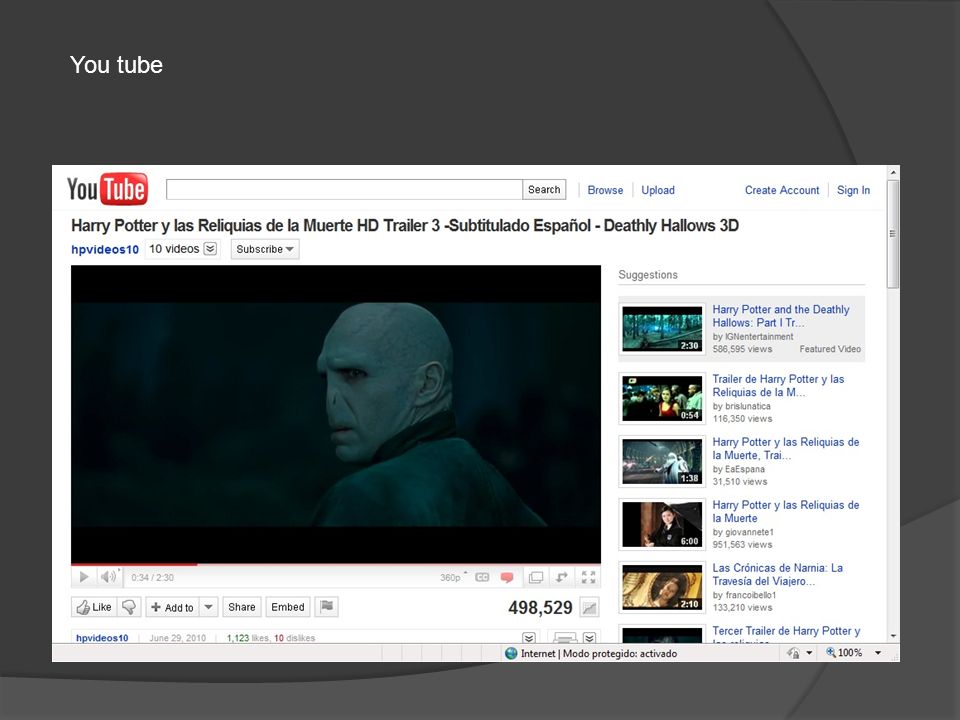Click the scrollbar up arrow

pos(893,173)
